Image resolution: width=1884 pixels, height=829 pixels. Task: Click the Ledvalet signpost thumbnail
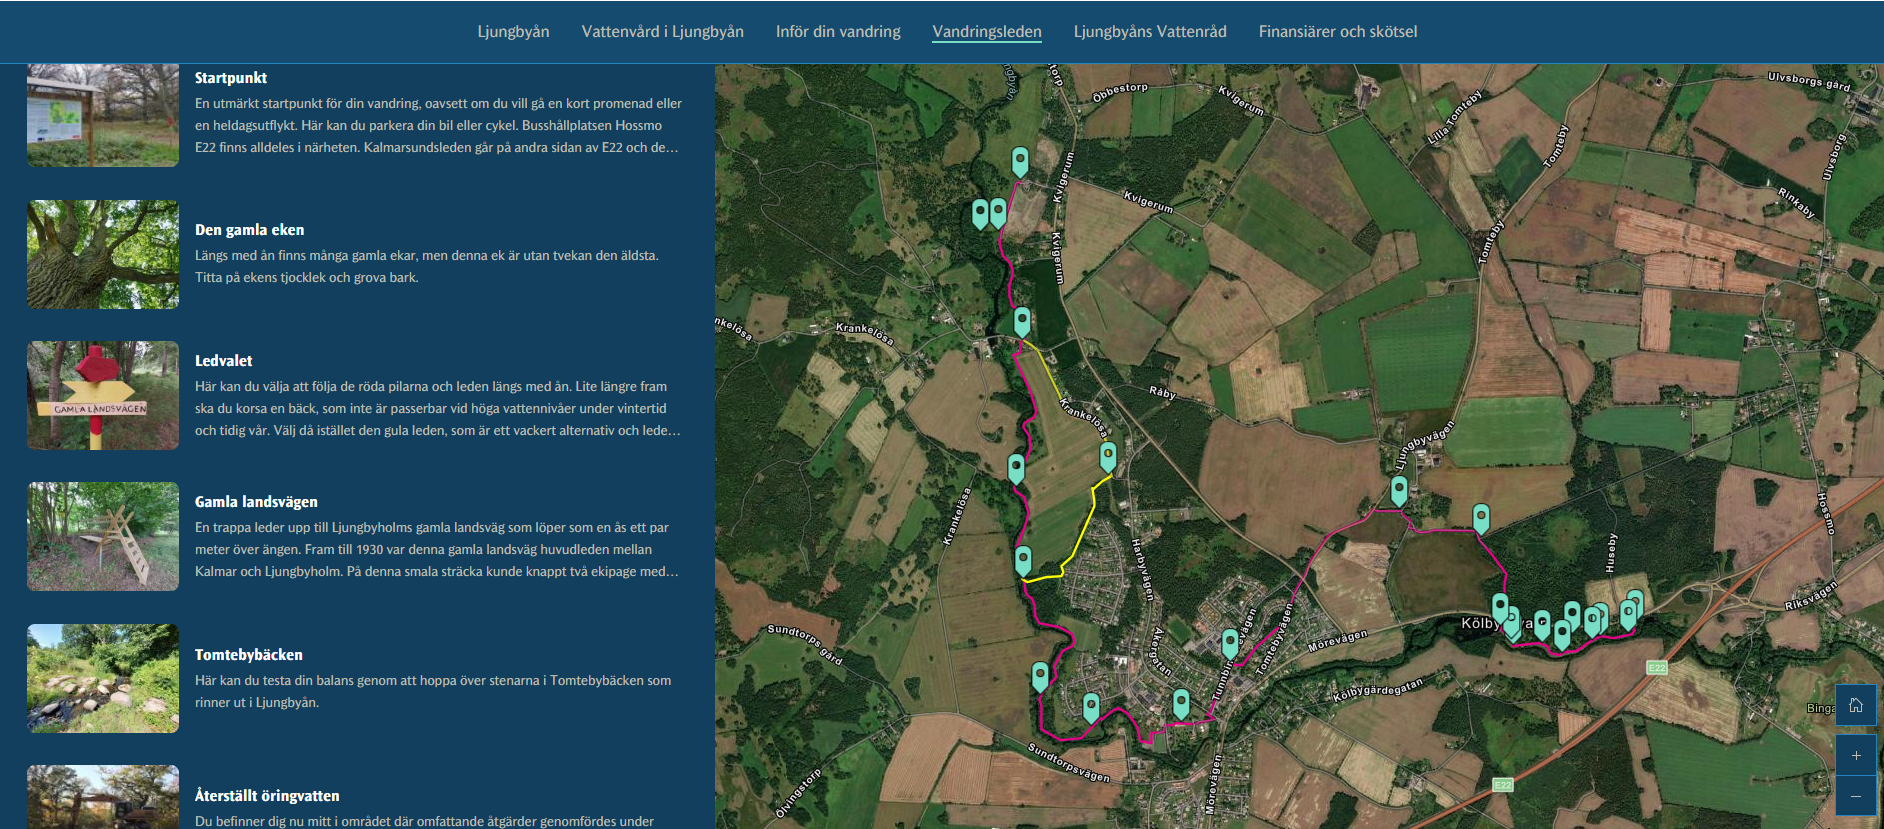(x=103, y=395)
